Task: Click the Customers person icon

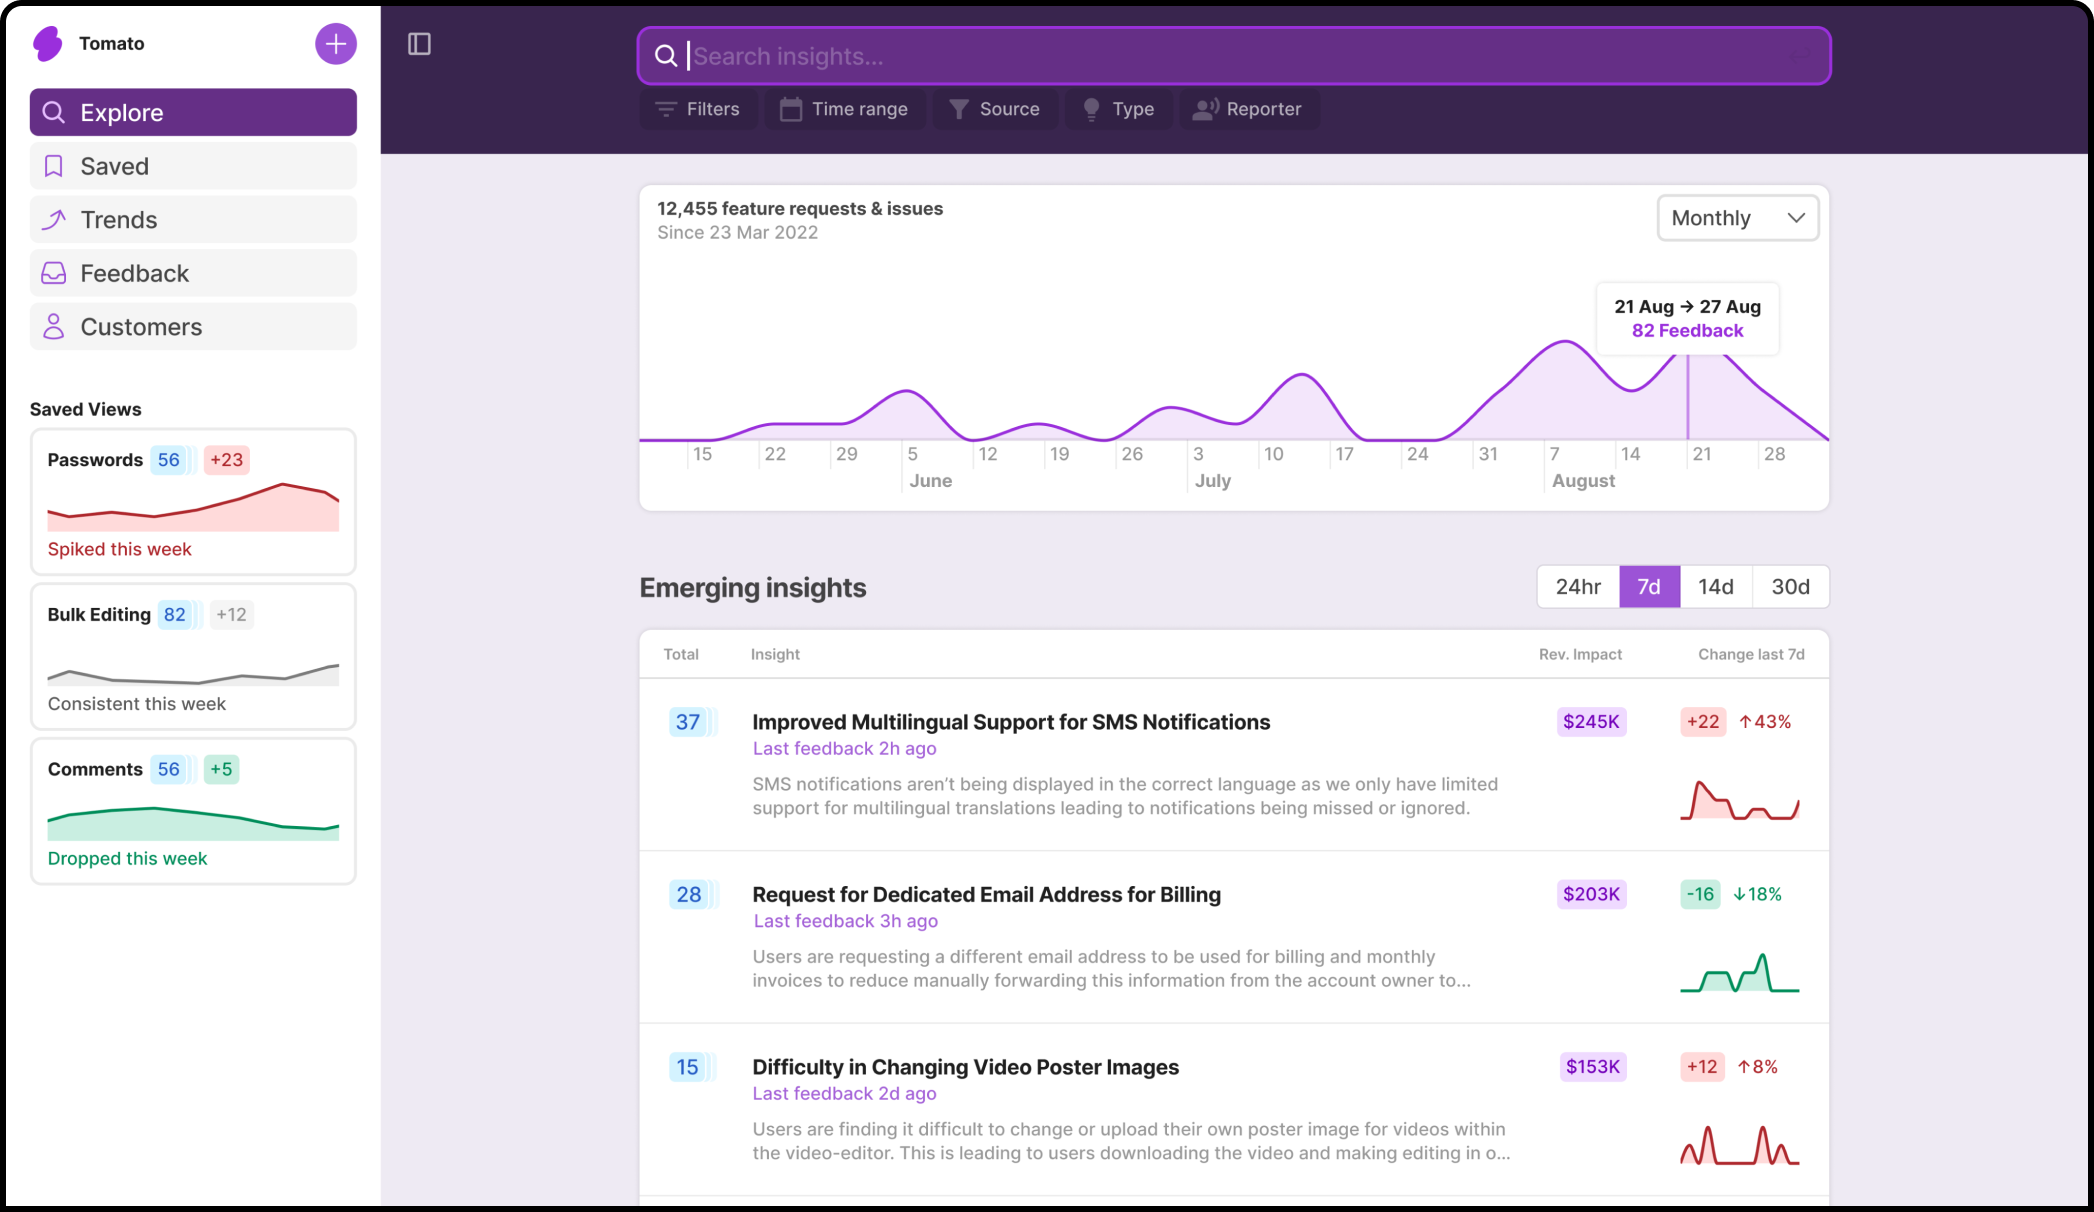Action: click(54, 327)
